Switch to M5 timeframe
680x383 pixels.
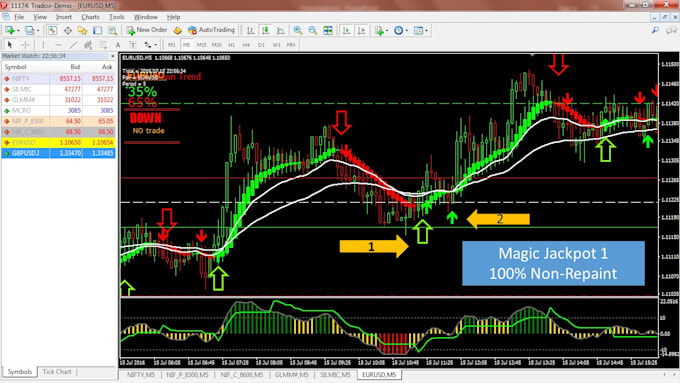(x=186, y=45)
